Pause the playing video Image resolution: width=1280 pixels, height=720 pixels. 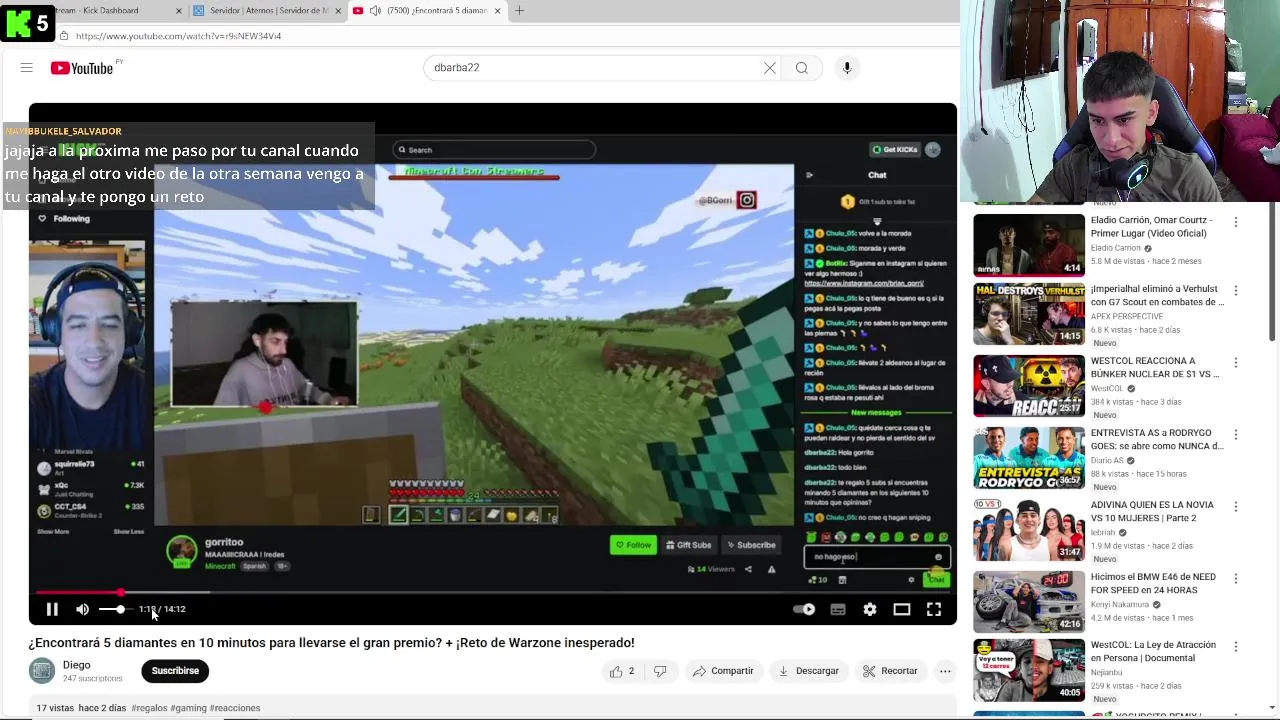click(x=52, y=609)
